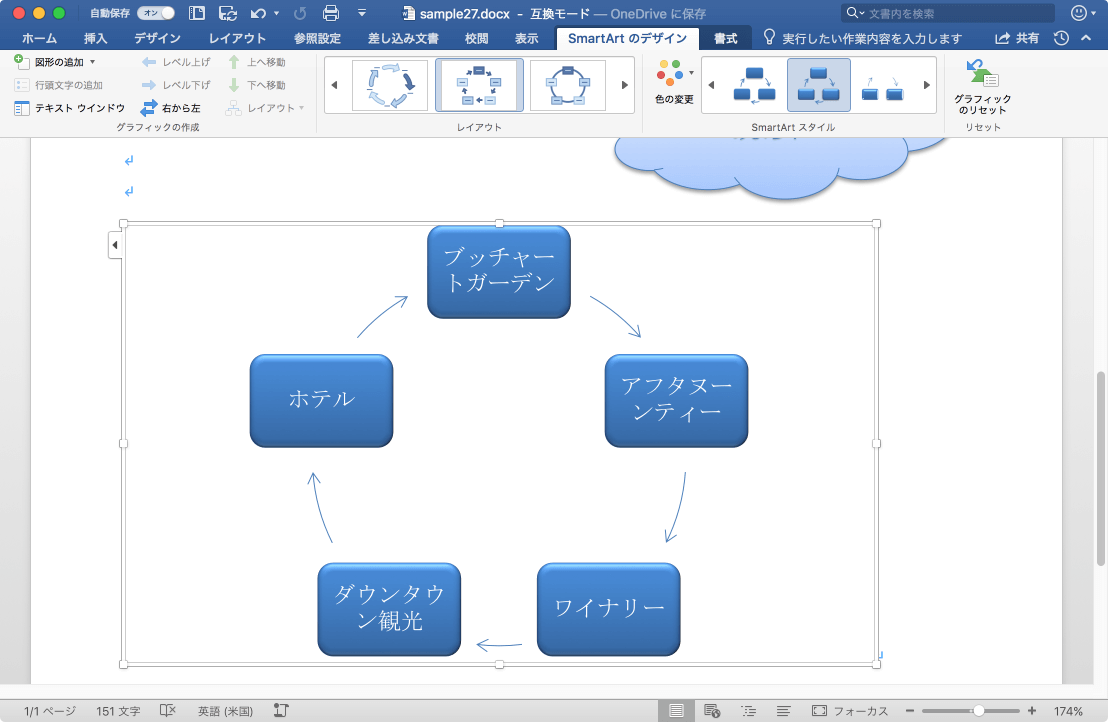This screenshot has width=1108, height=722.
Task: Click グラフィックのリセット reset graphic
Action: pyautogui.click(x=982, y=86)
